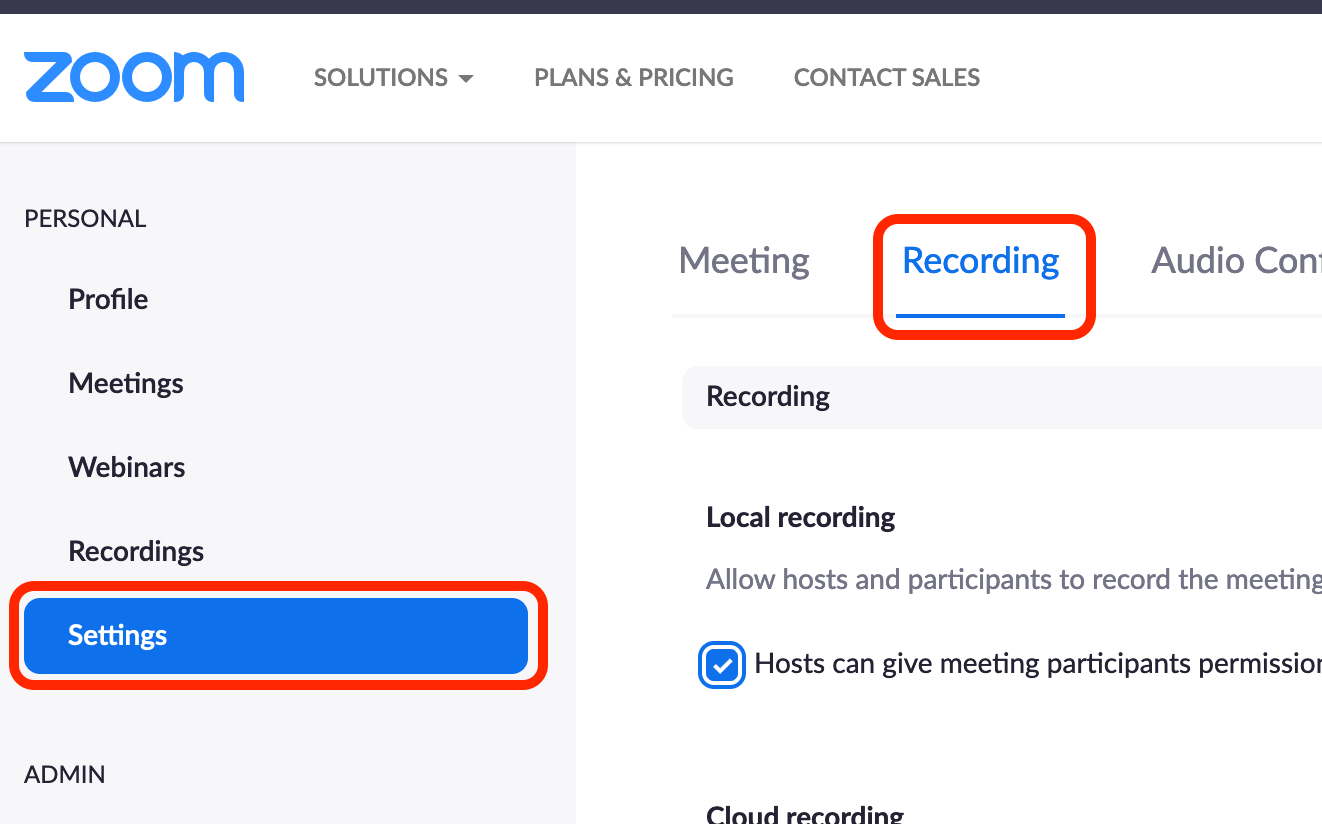Click the Cloud recording heading
Screen dimensions: 1322x824
click(x=805, y=814)
